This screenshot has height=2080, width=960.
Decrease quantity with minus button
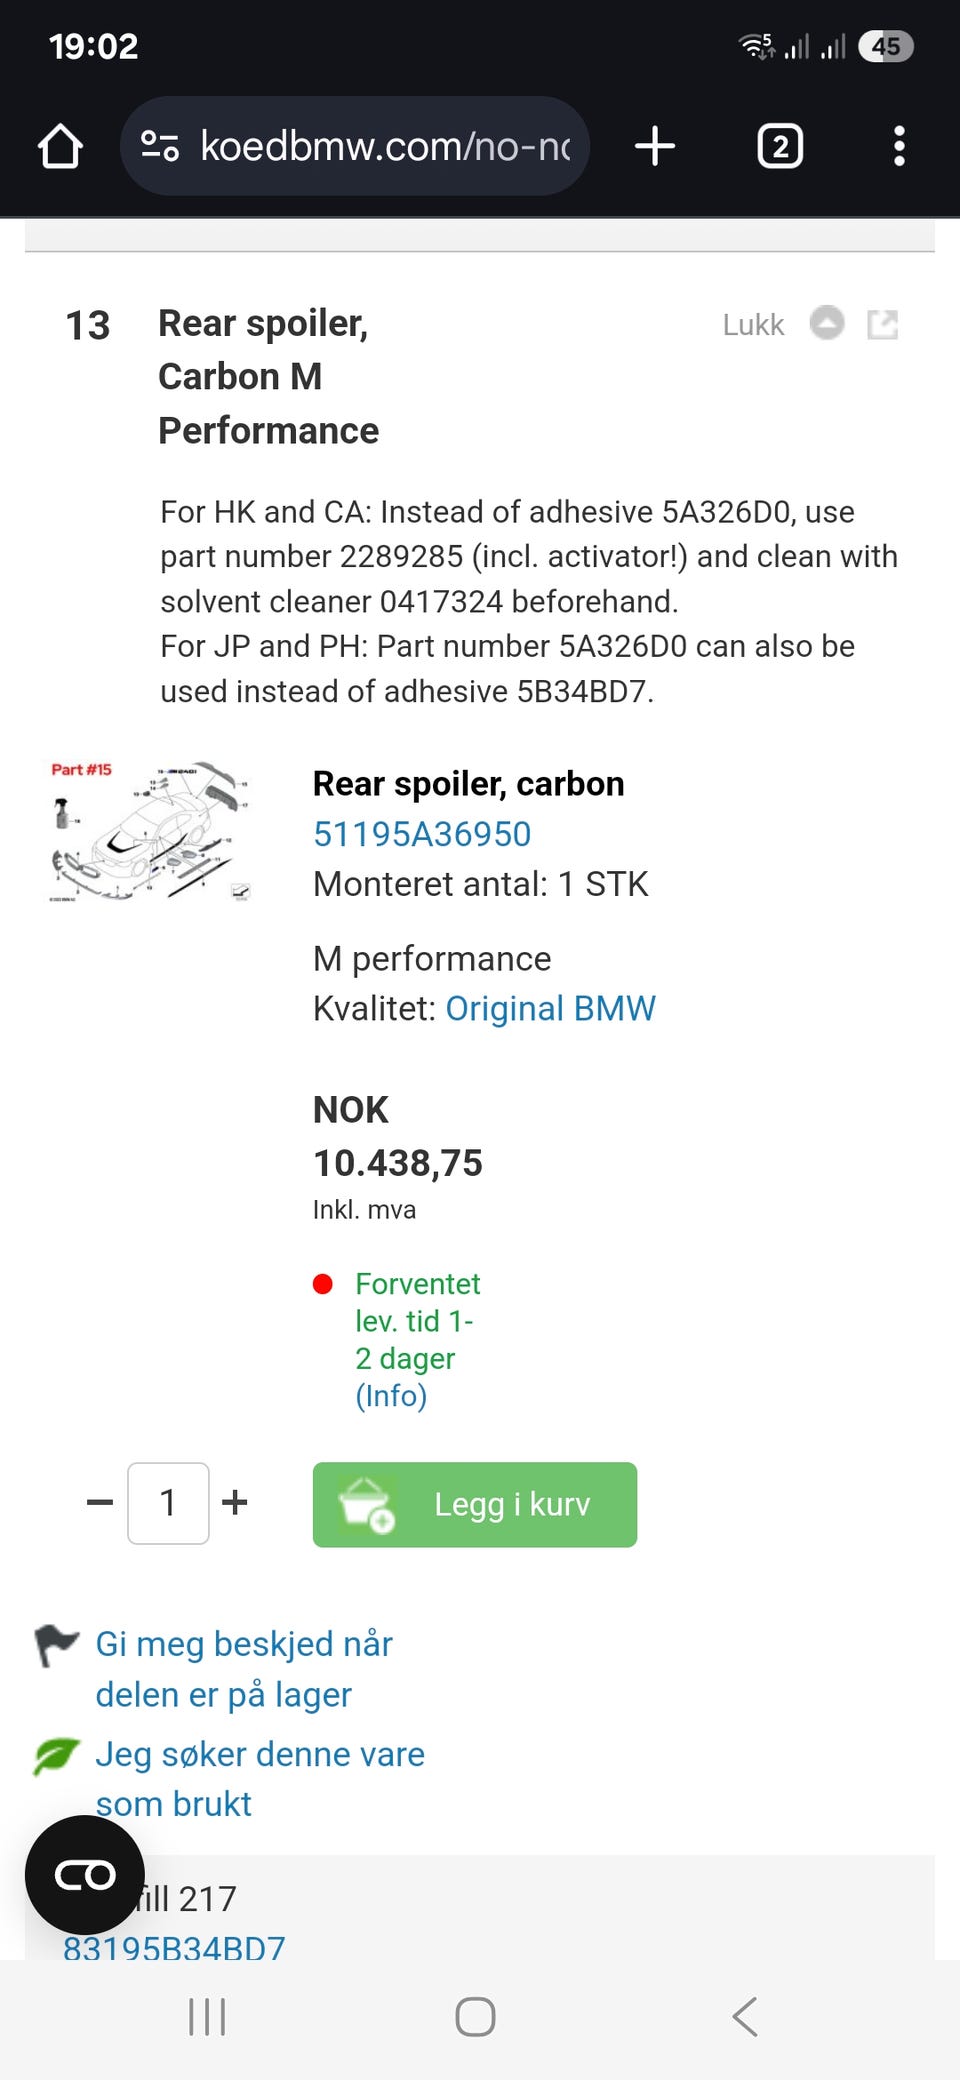[100, 1502]
